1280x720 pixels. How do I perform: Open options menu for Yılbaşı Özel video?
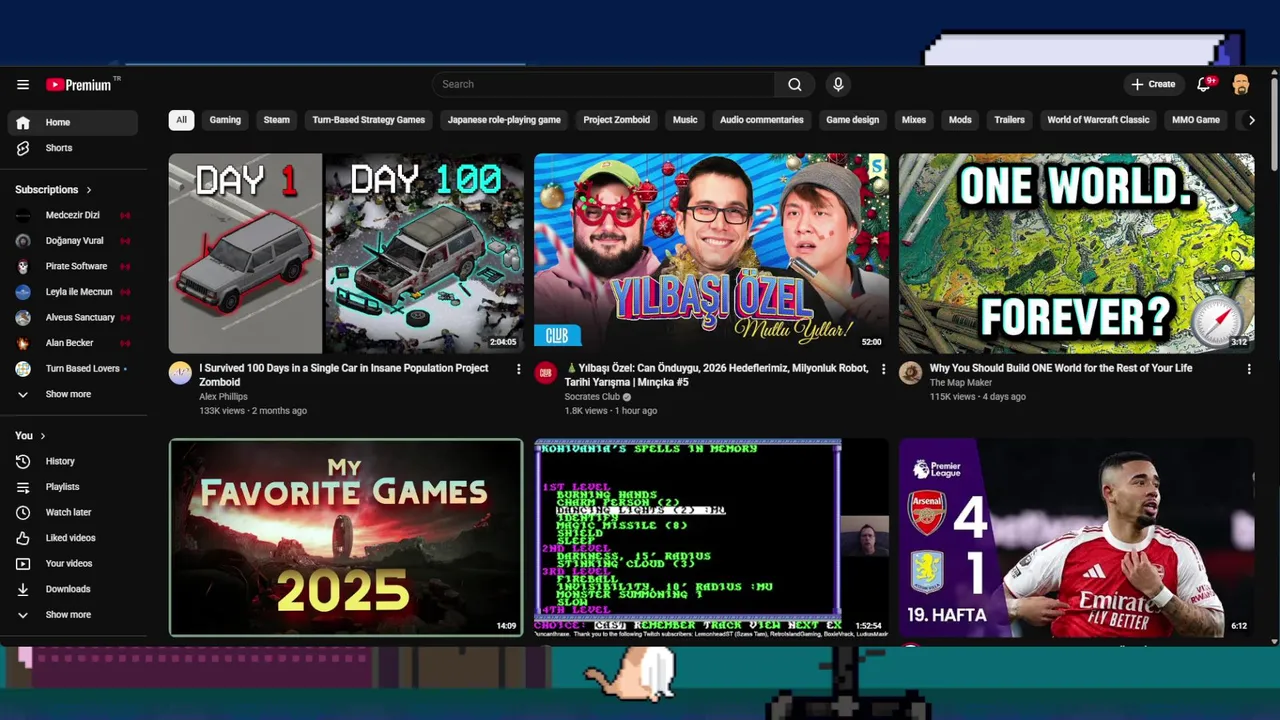(x=883, y=369)
